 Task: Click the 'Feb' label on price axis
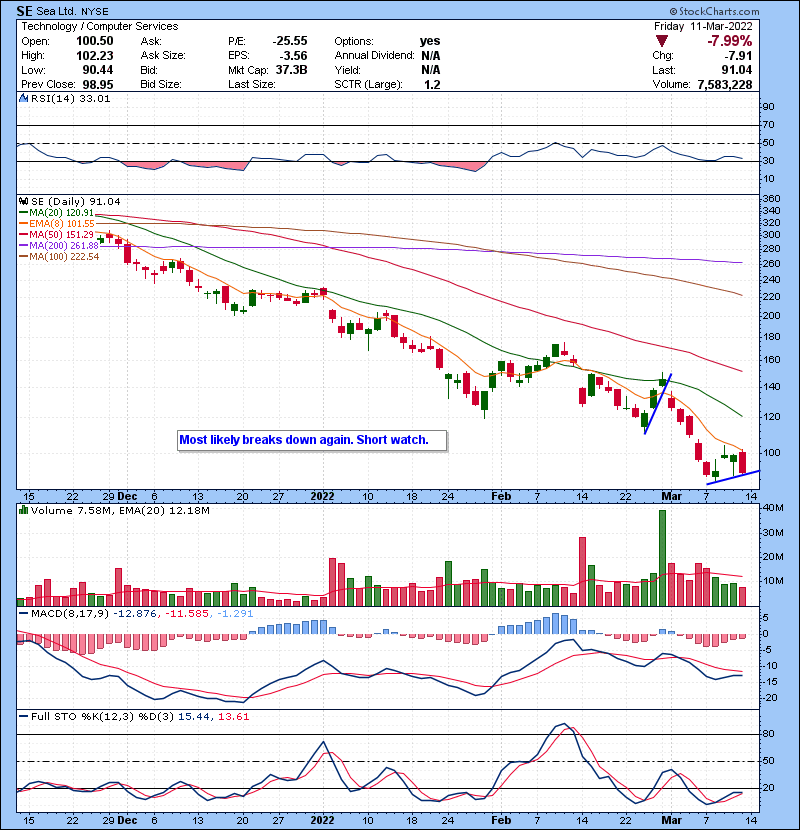pos(501,497)
